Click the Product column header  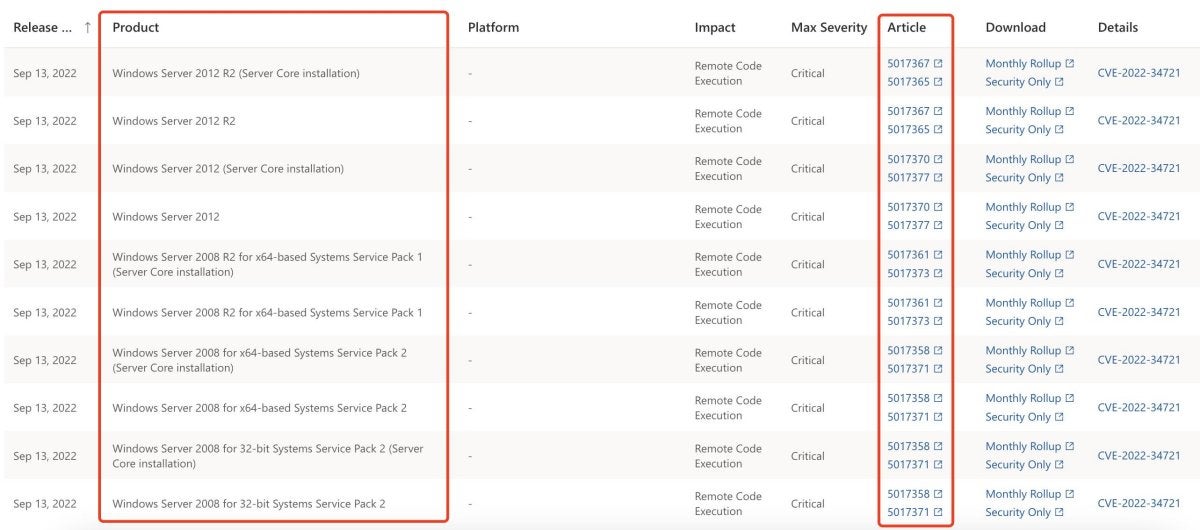tap(136, 28)
